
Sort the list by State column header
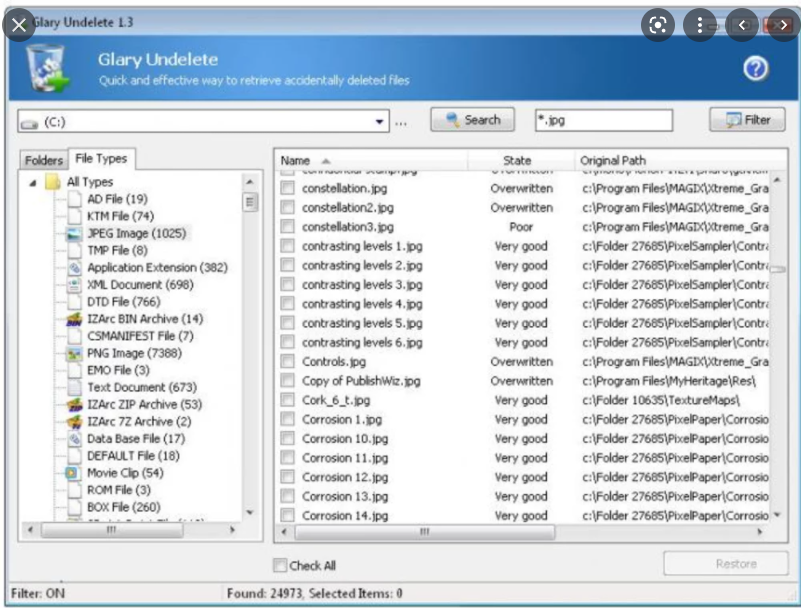521,160
